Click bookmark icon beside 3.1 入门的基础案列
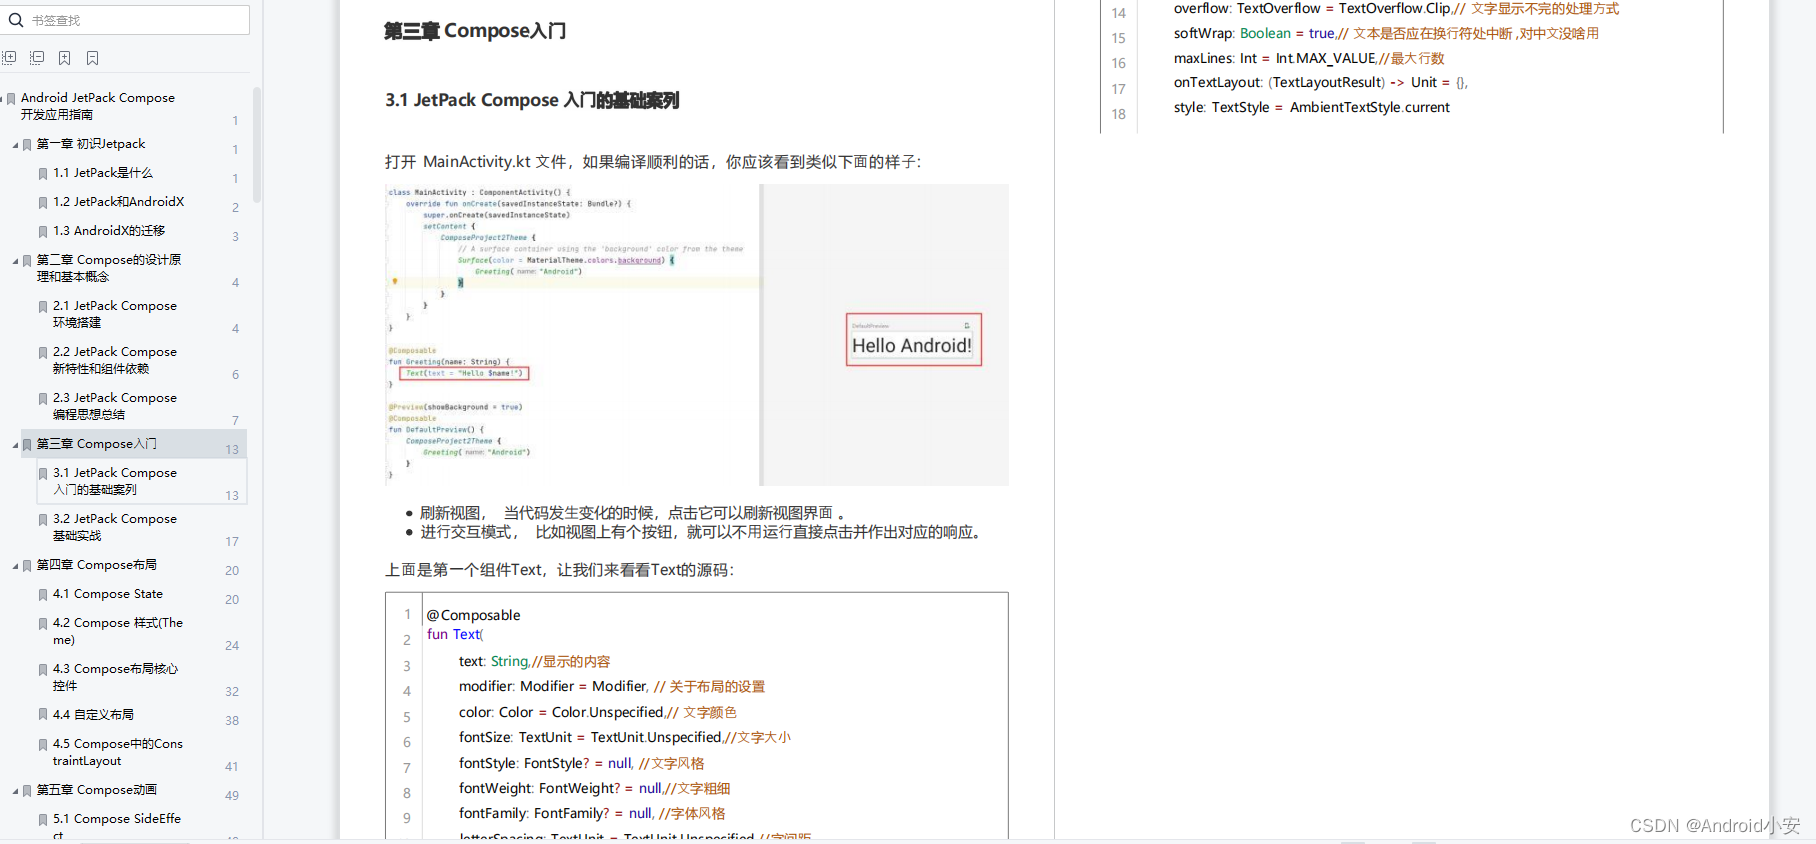Screen dimensions: 1816x844 (43, 474)
